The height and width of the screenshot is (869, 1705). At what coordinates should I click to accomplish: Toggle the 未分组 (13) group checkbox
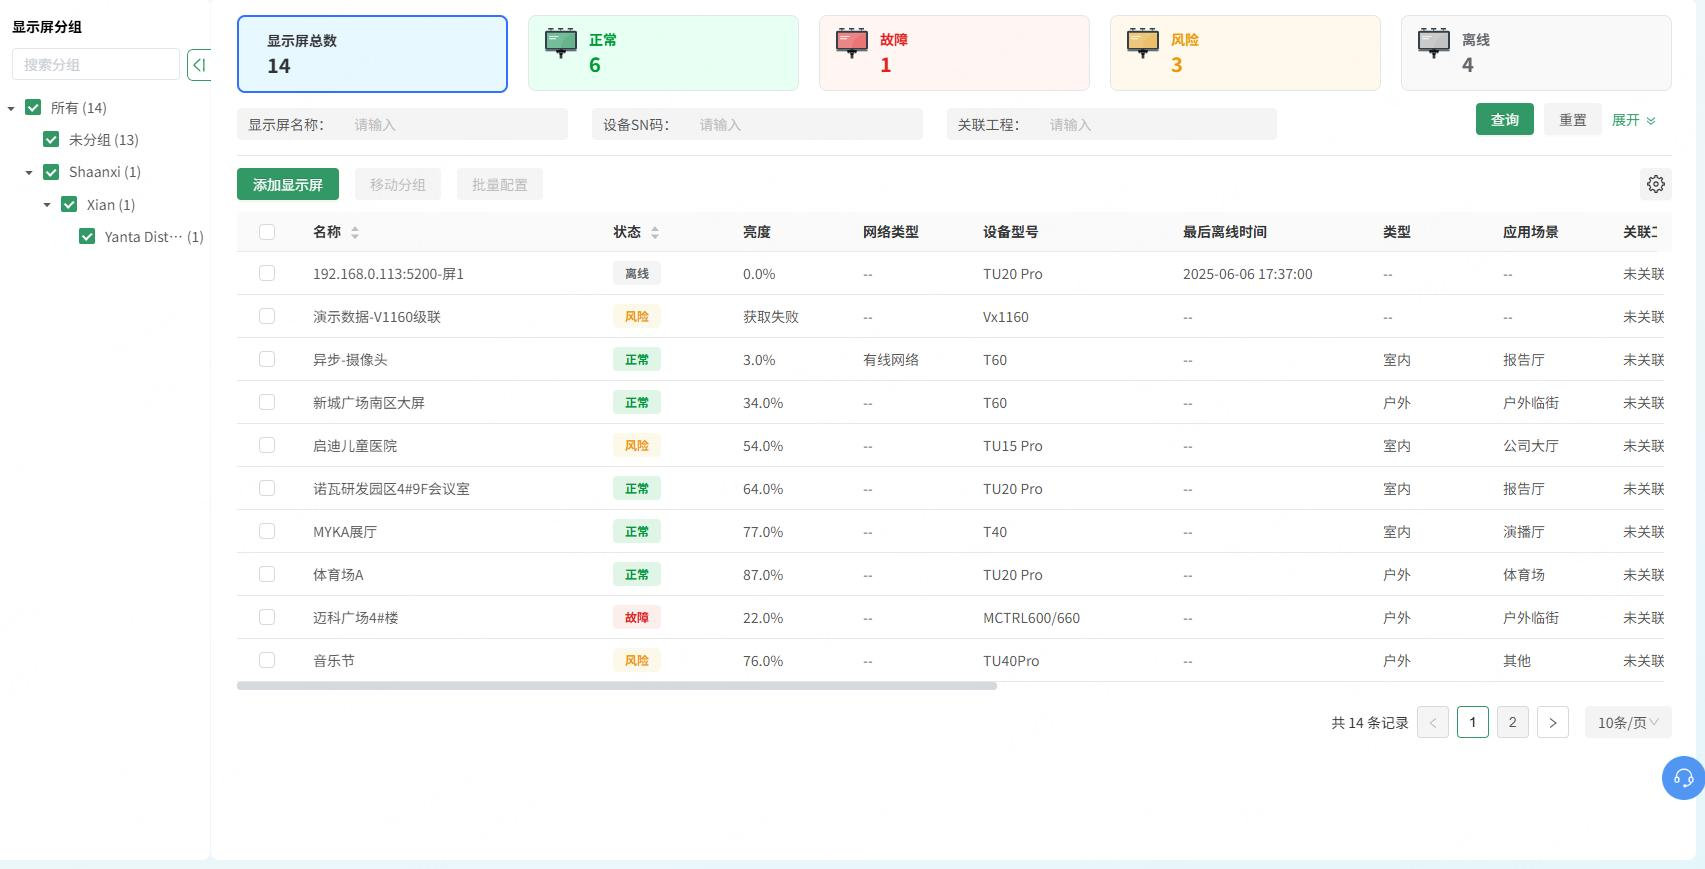tap(51, 140)
